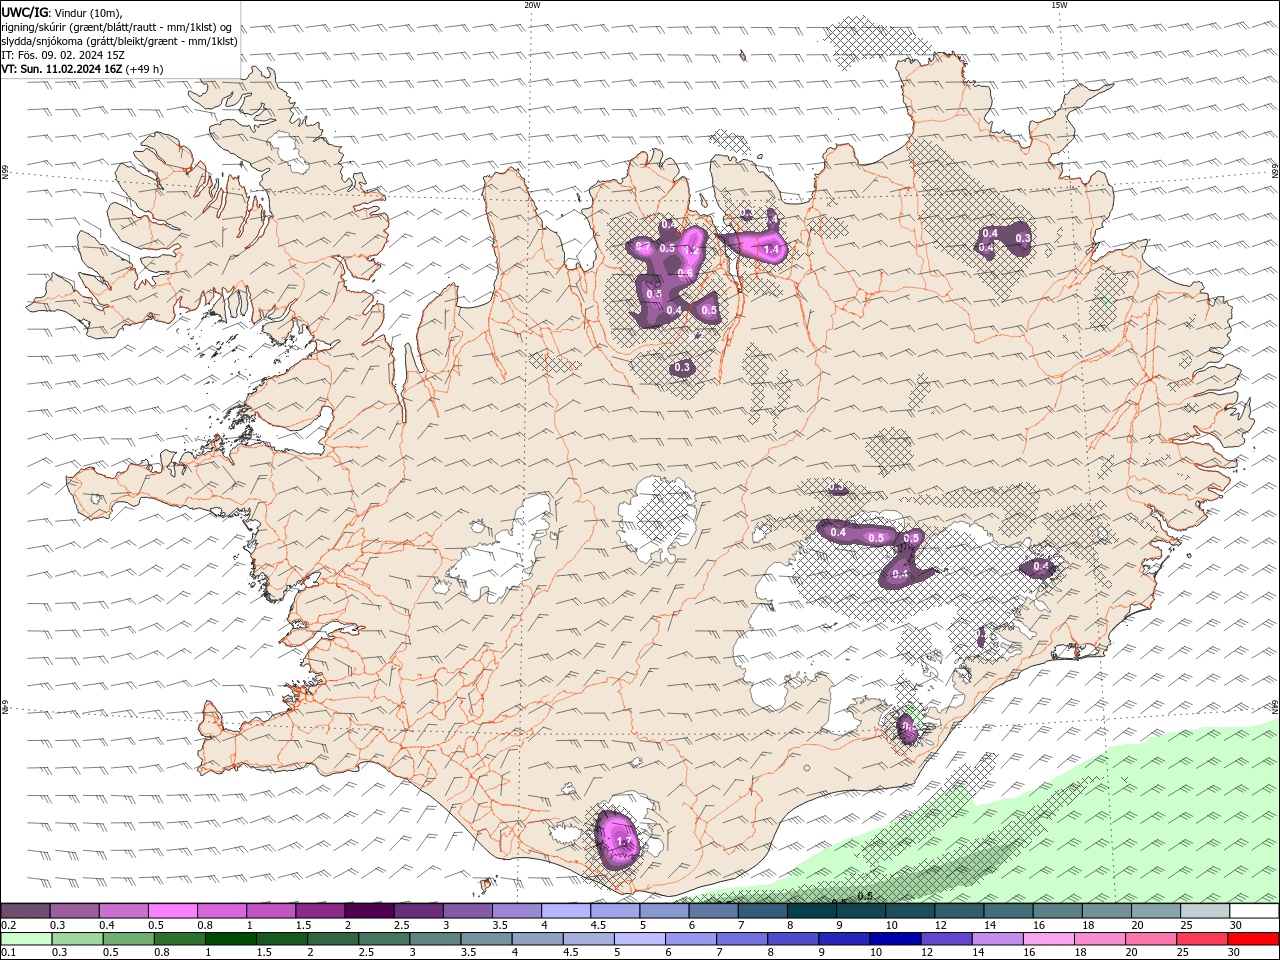Click the '20W' longitude label at the top edge
Image resolution: width=1280 pixels, height=960 pixels.
[x=532, y=5]
